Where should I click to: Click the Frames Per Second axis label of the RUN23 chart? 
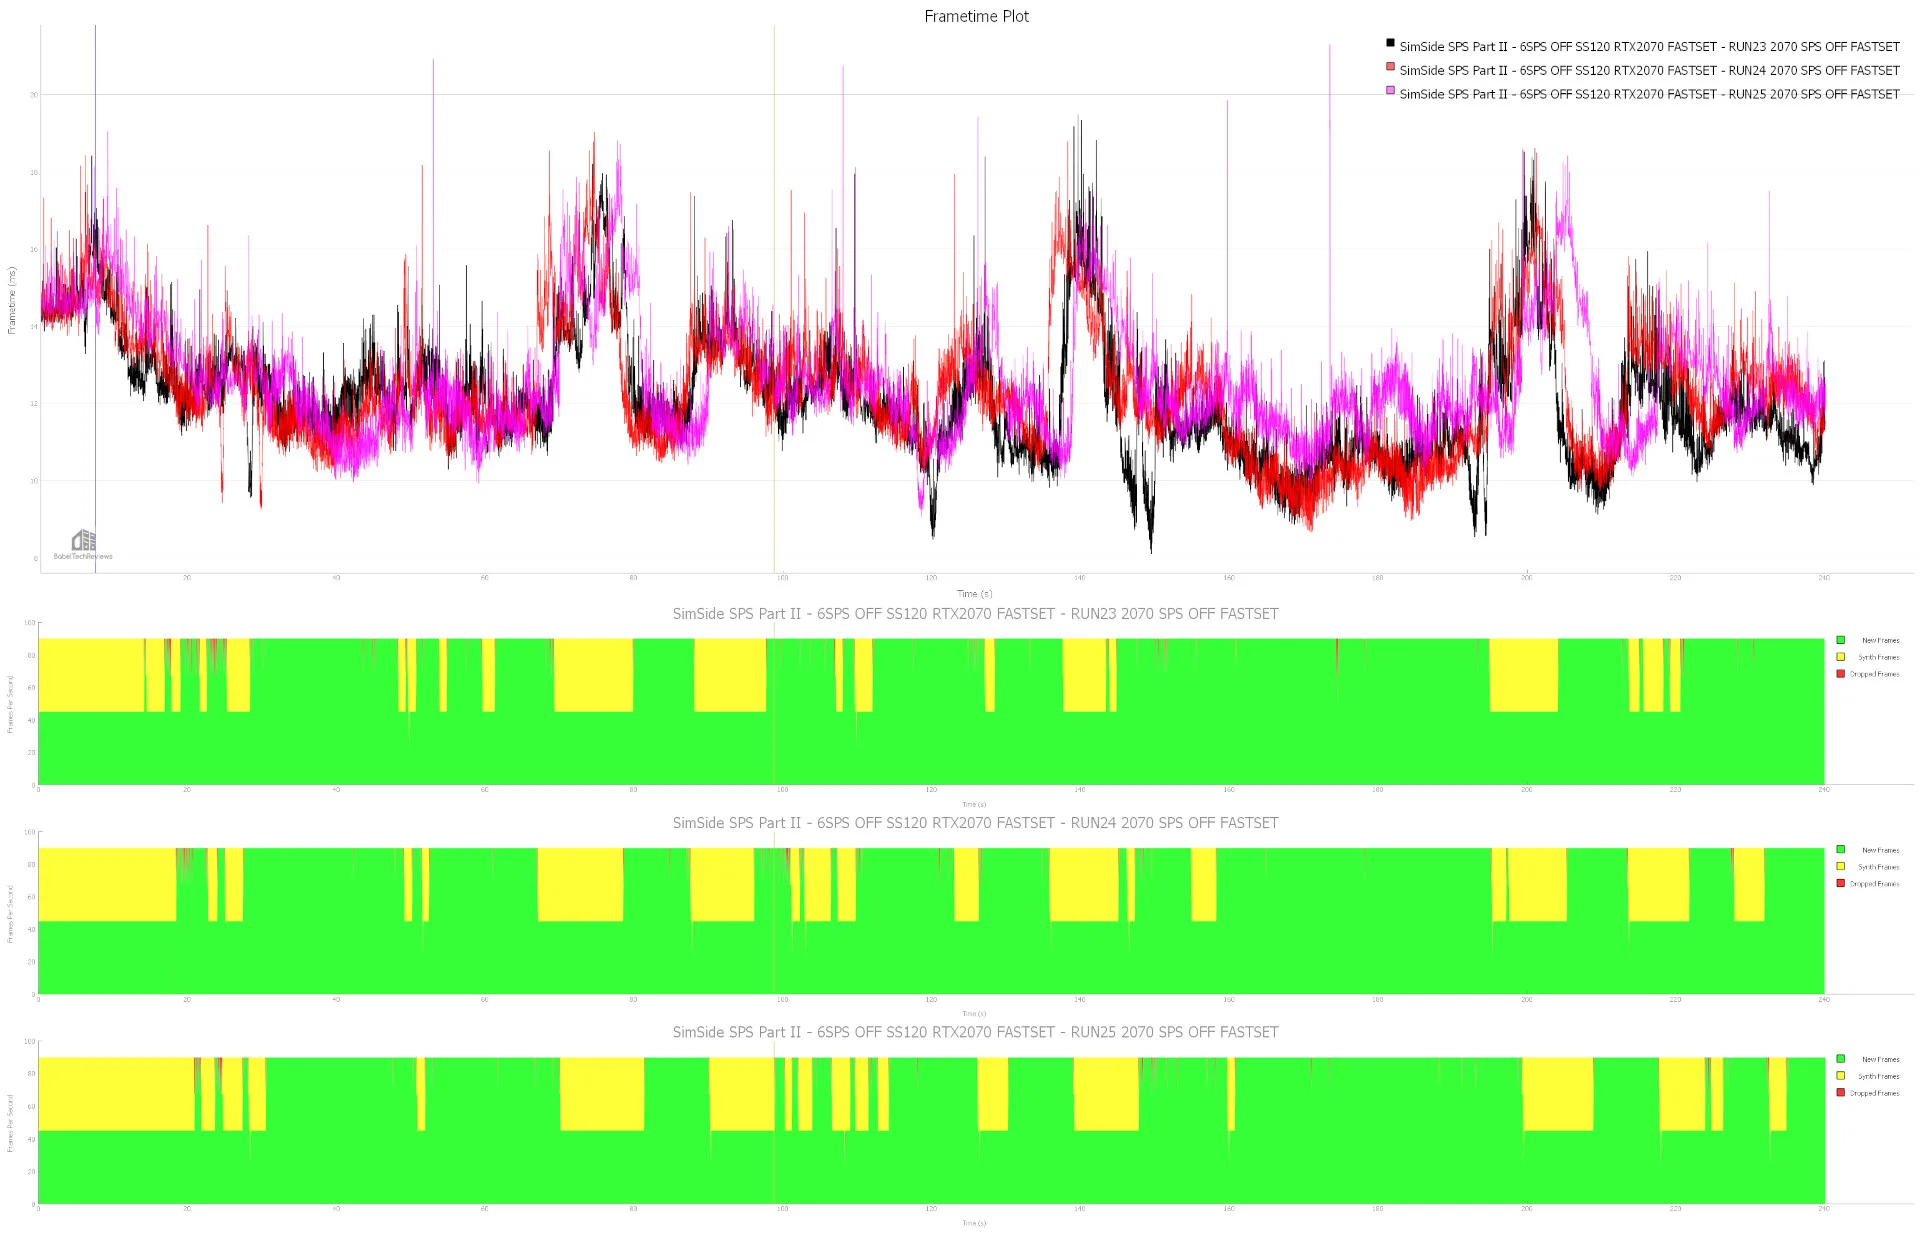click(x=10, y=704)
